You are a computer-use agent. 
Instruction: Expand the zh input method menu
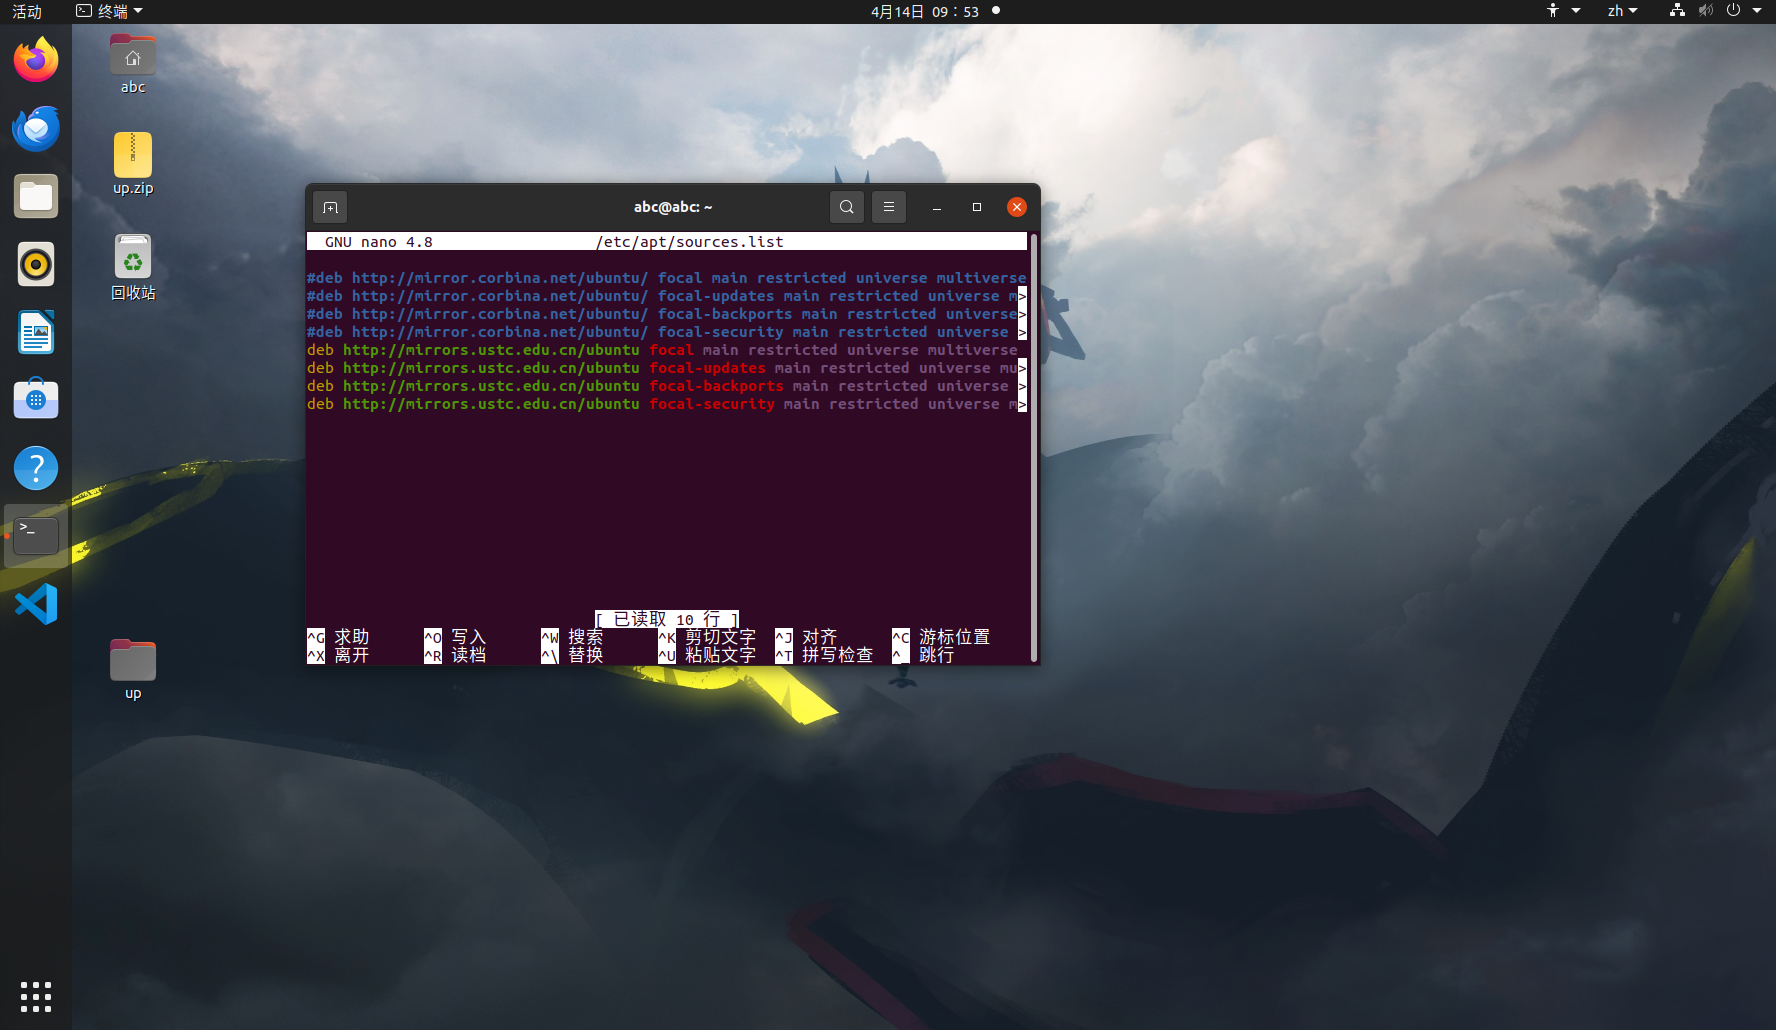click(x=1622, y=11)
